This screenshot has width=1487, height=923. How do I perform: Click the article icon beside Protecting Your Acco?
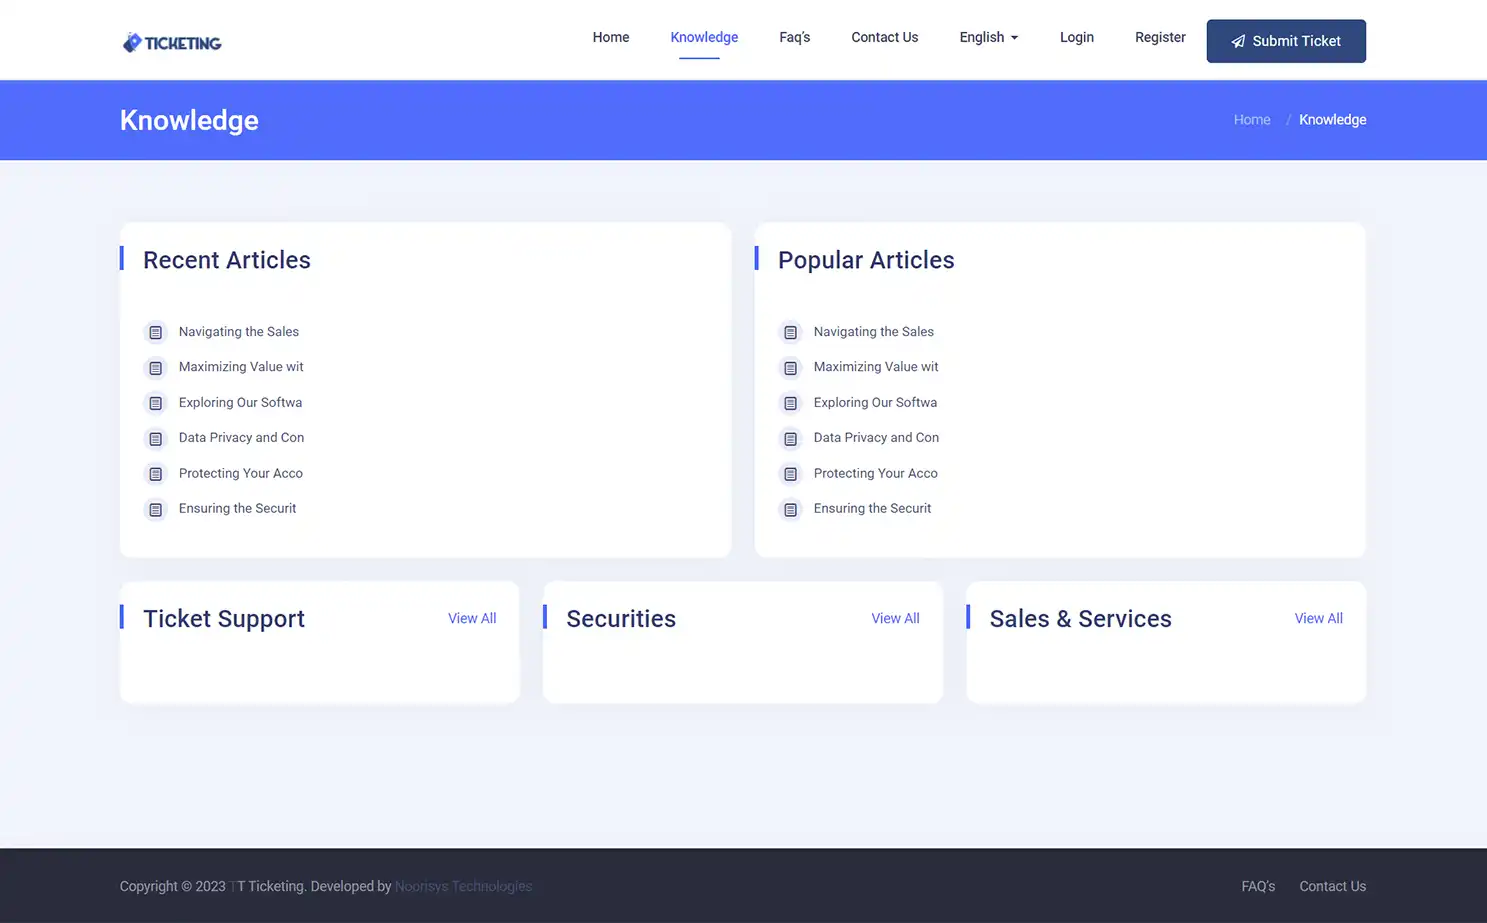coord(155,474)
